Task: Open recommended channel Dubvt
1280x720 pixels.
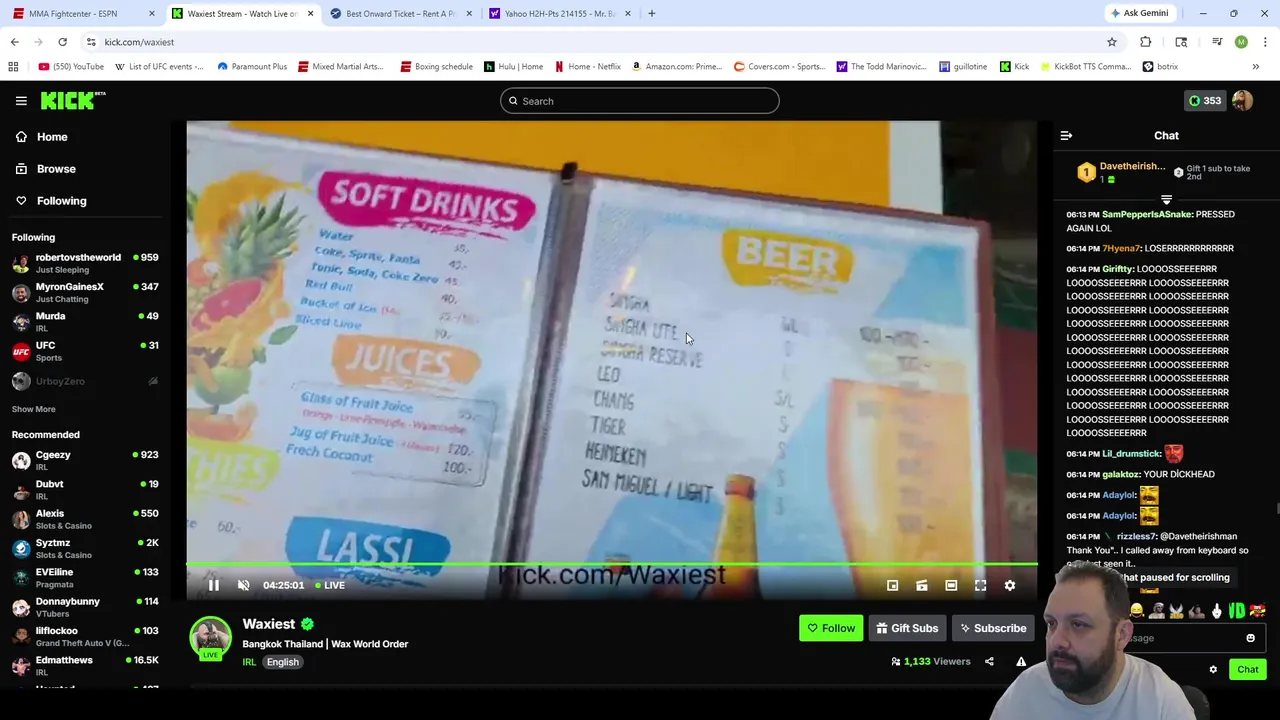Action: 85,490
